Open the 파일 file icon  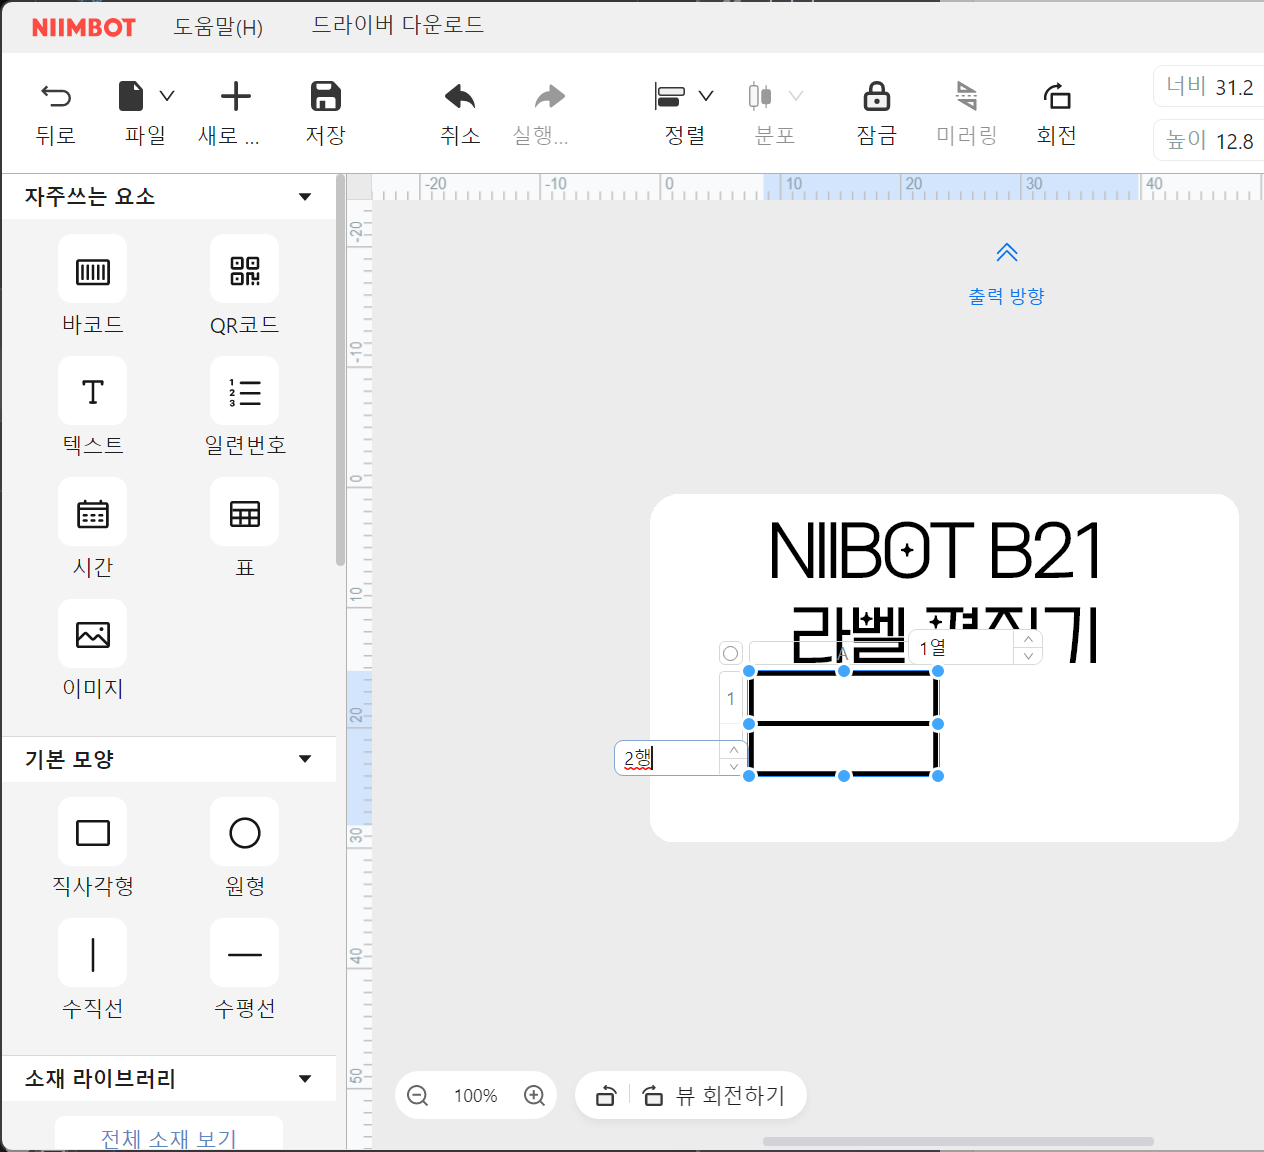[131, 97]
